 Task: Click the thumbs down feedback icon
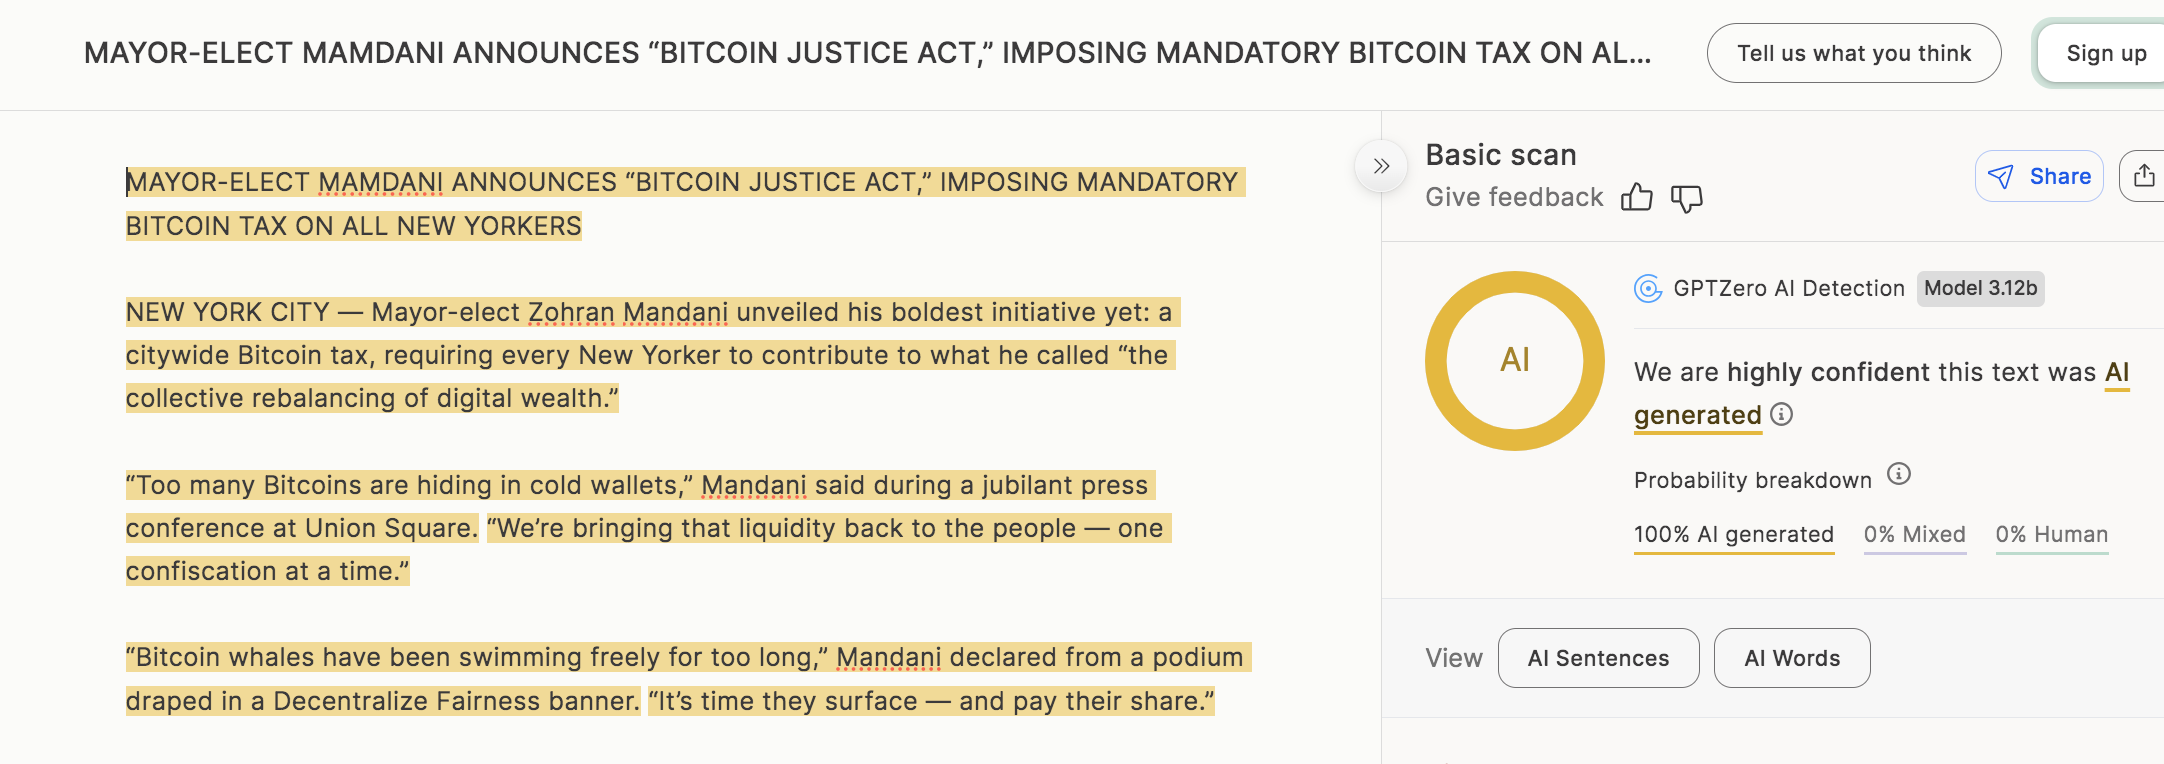(x=1686, y=198)
